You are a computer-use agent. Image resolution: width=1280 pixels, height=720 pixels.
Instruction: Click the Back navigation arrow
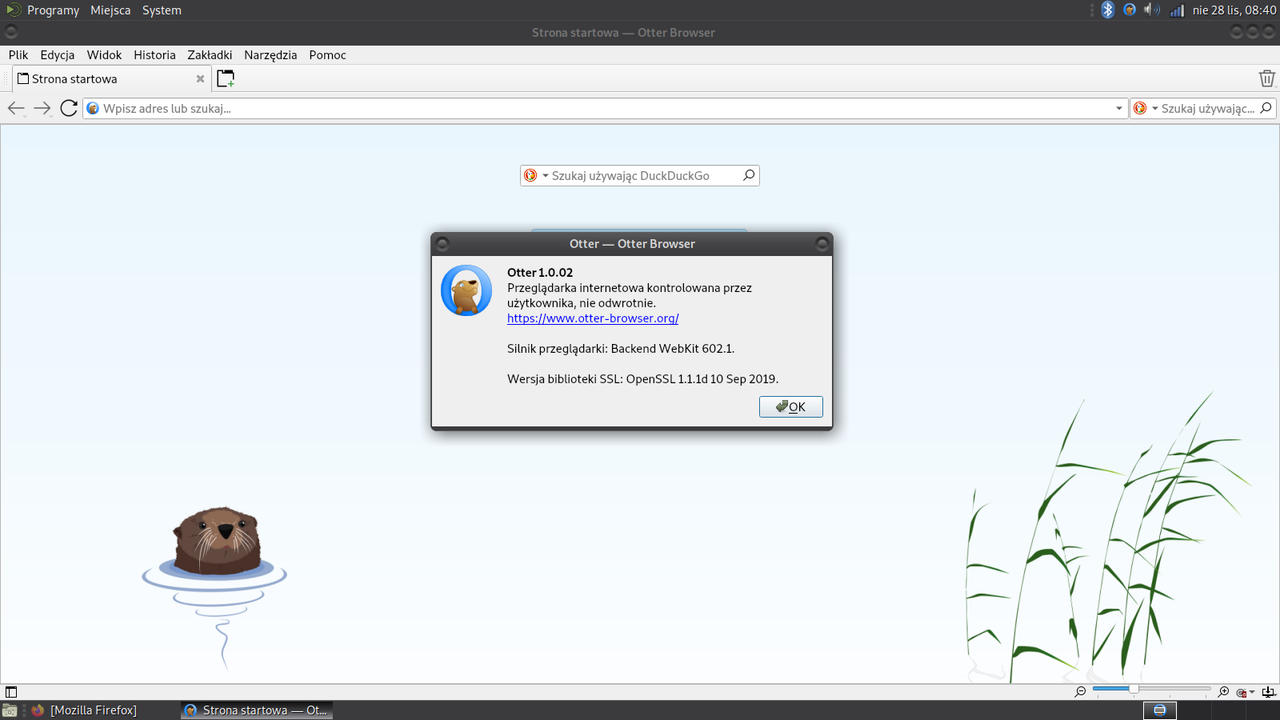point(16,108)
